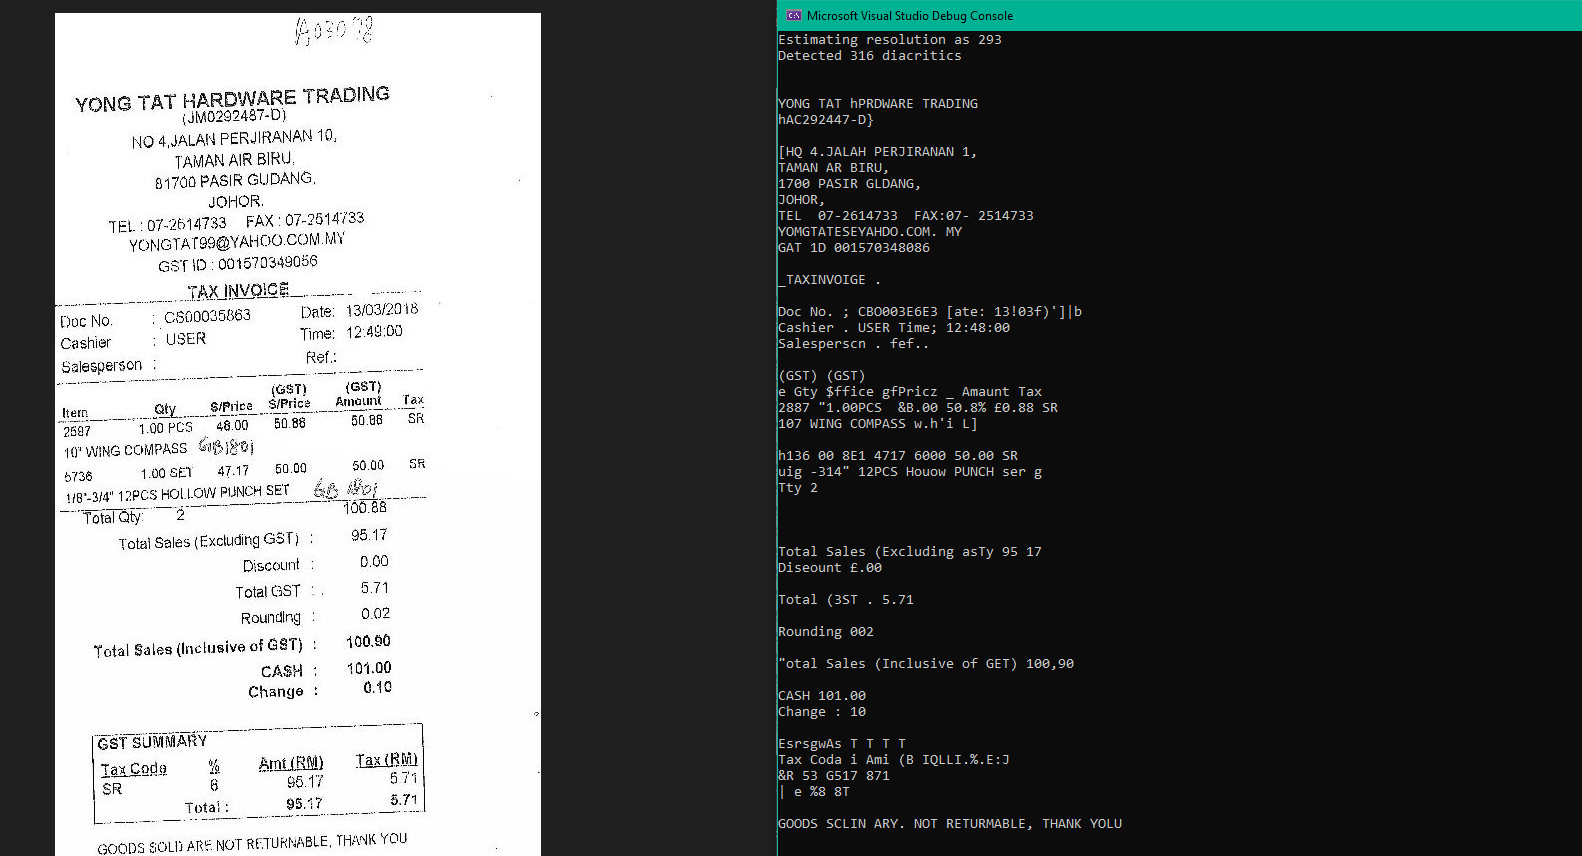This screenshot has width=1582, height=856.
Task: Click console line 'CASH 101.00'
Action: (821, 696)
